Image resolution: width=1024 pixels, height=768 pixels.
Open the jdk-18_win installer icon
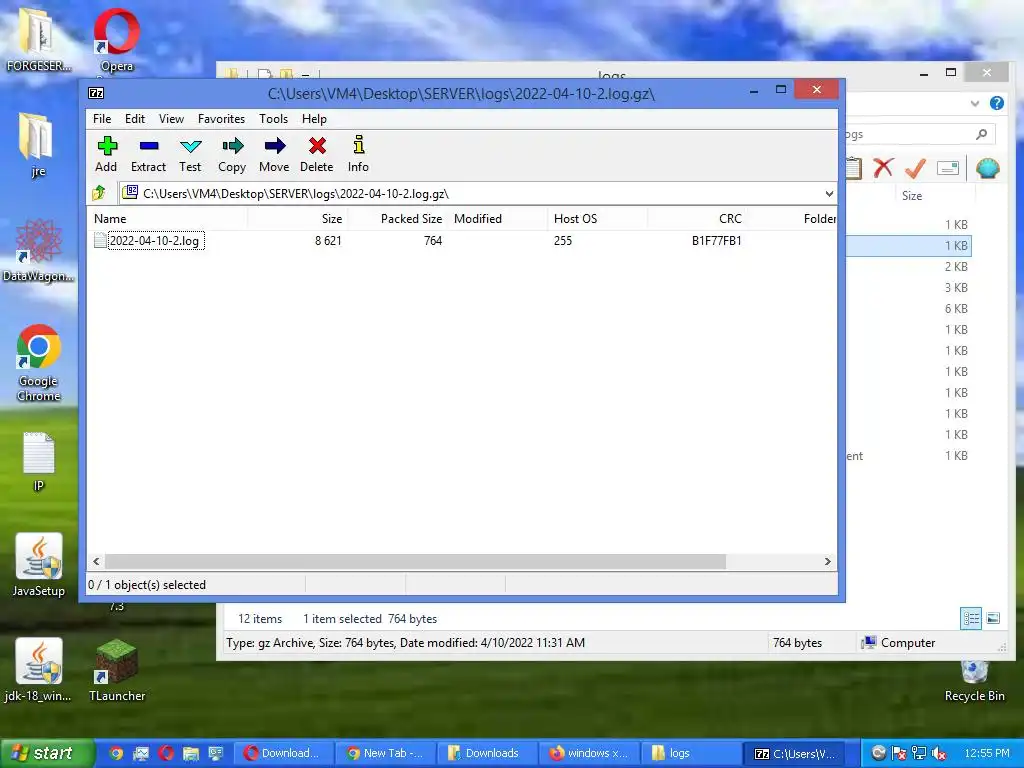39,670
